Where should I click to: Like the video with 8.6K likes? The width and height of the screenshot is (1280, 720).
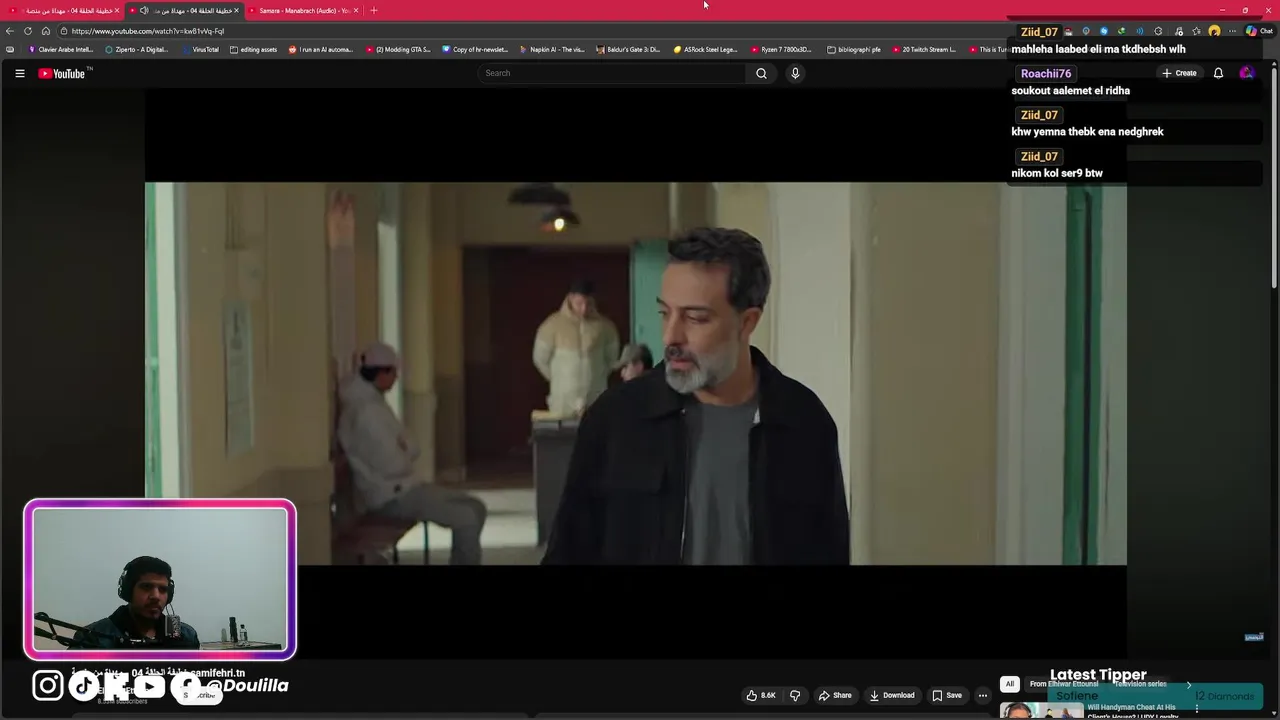click(x=761, y=695)
